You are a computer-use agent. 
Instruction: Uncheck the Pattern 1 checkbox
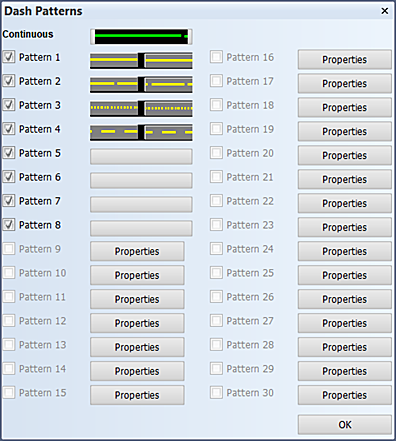[9, 57]
